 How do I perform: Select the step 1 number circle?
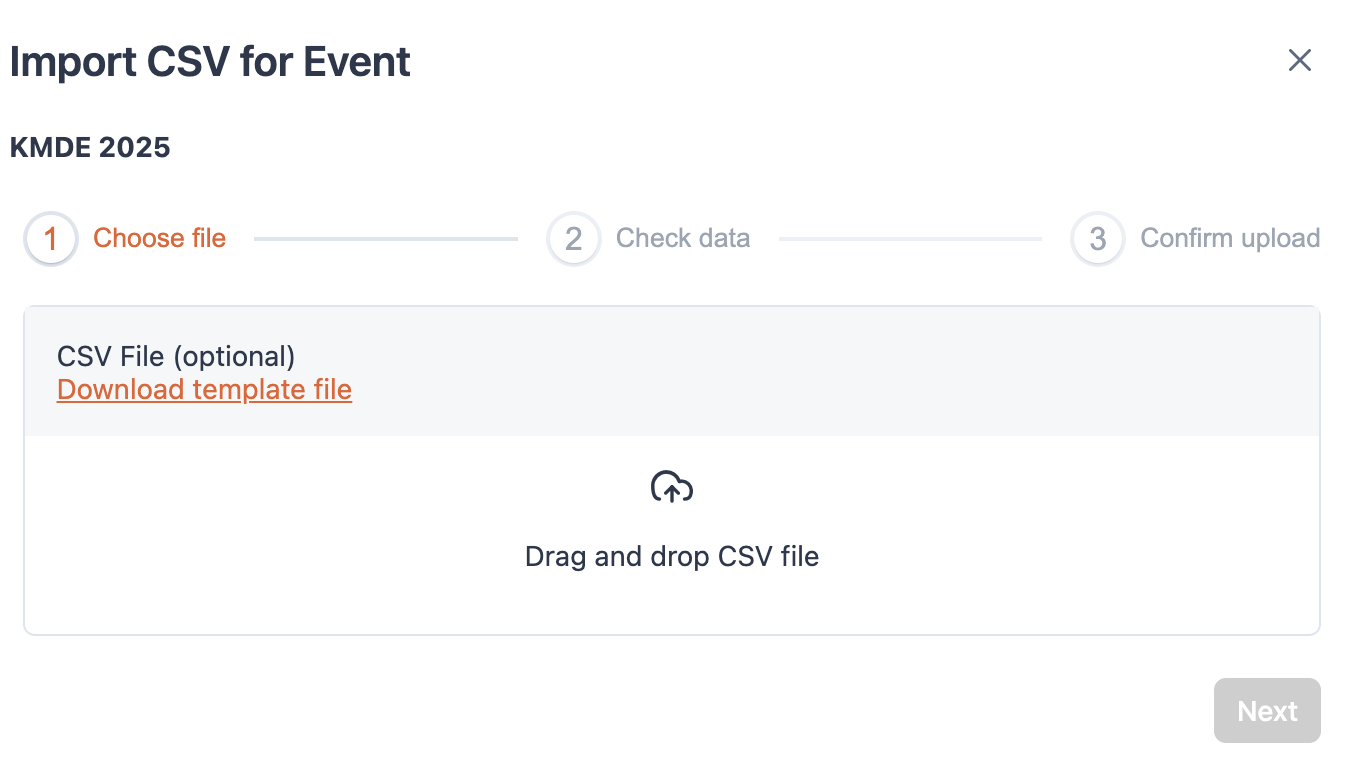pyautogui.click(x=51, y=239)
